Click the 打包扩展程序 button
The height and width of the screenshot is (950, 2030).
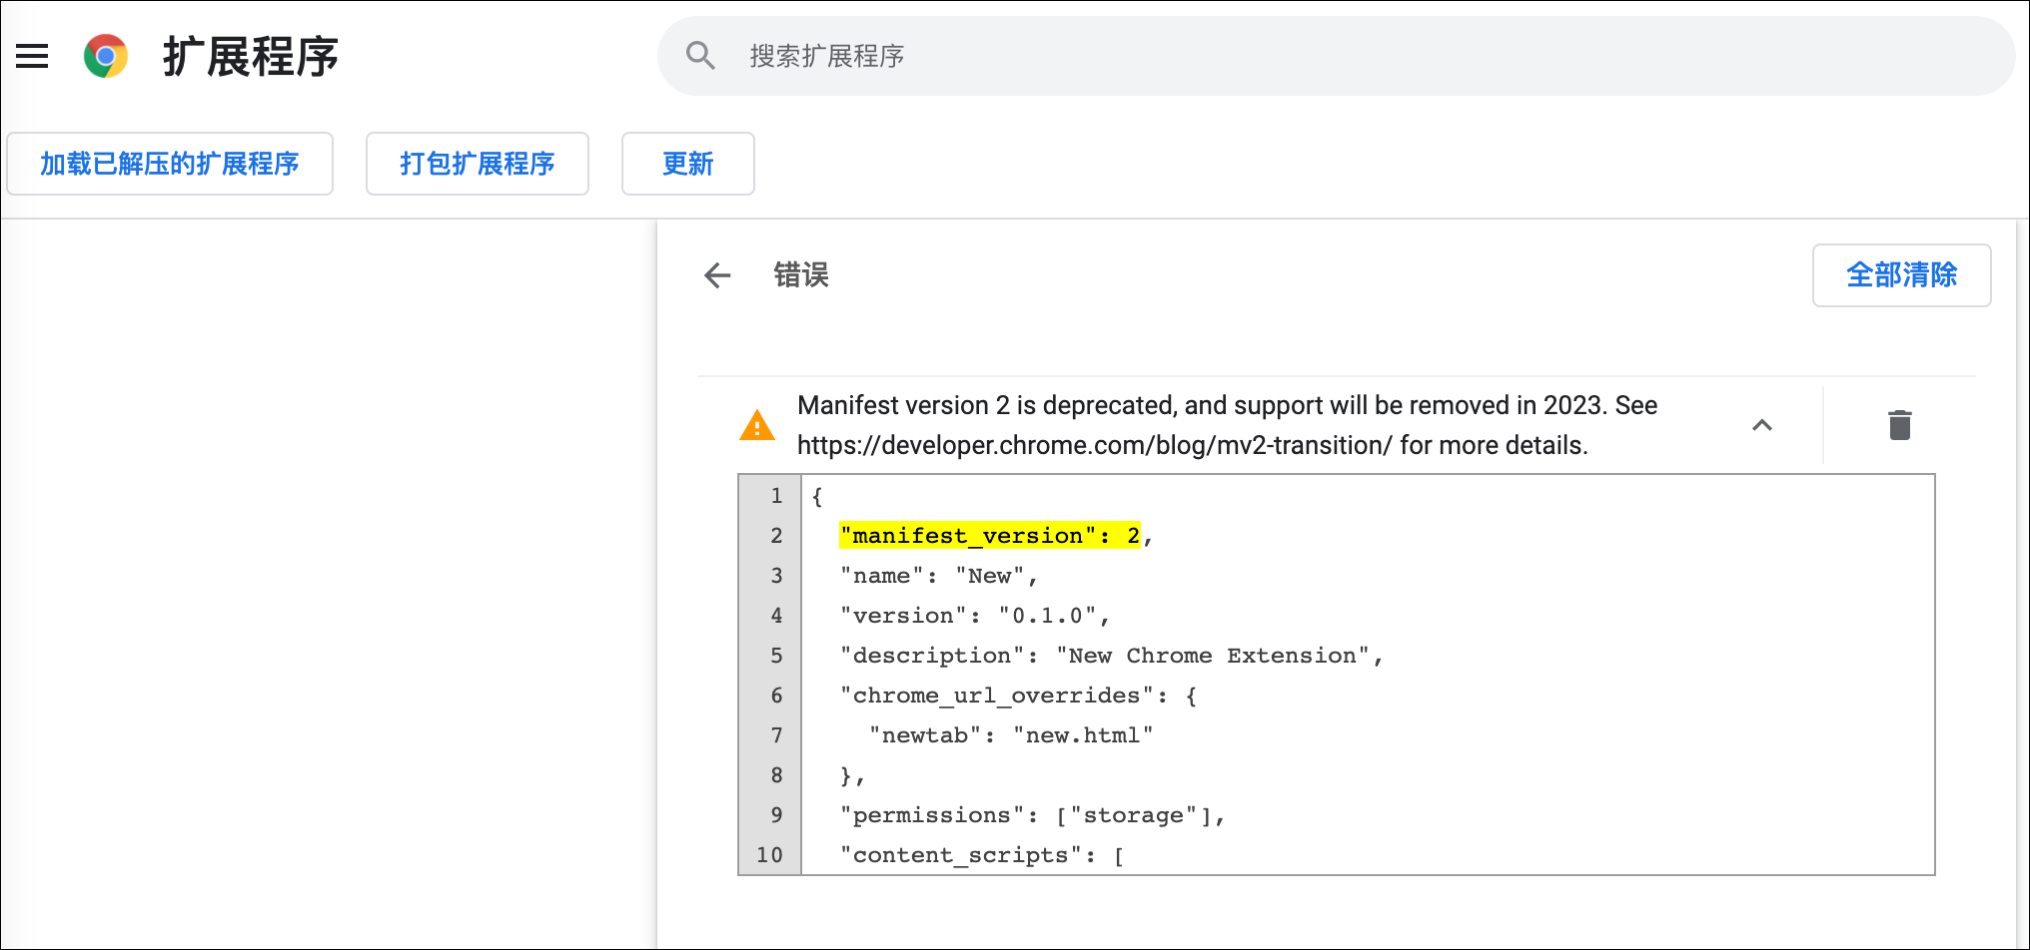pyautogui.click(x=477, y=163)
